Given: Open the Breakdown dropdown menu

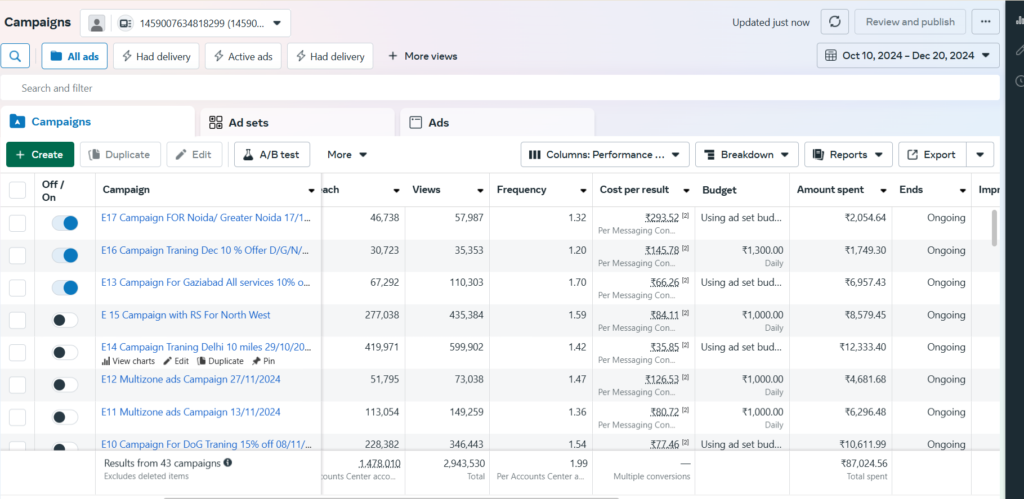Looking at the screenshot, I should point(746,155).
